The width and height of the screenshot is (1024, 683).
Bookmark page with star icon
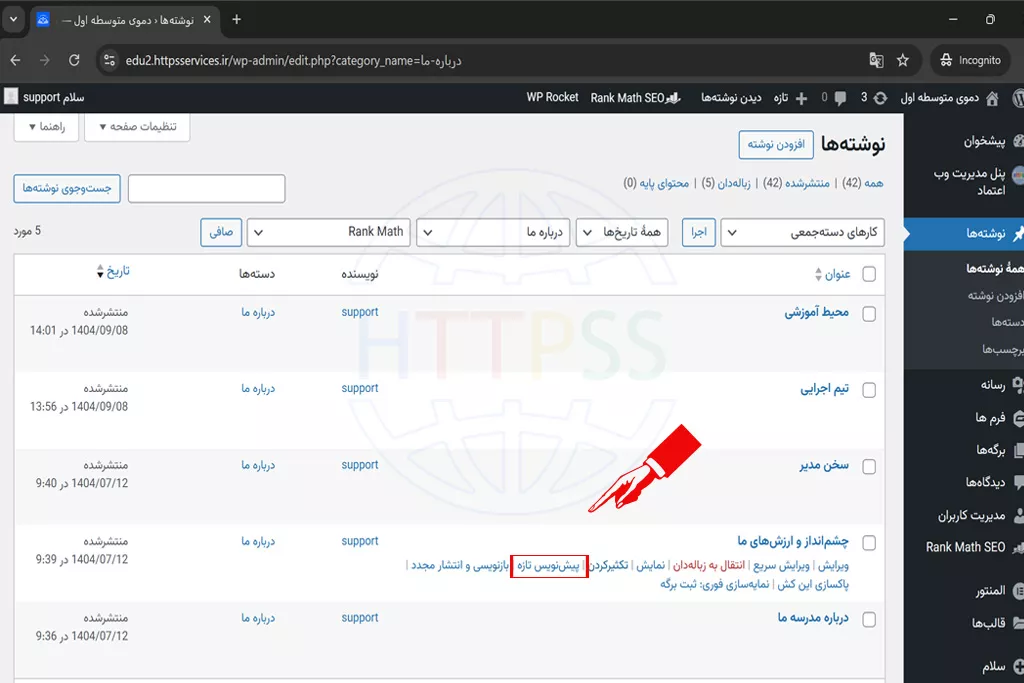[903, 60]
